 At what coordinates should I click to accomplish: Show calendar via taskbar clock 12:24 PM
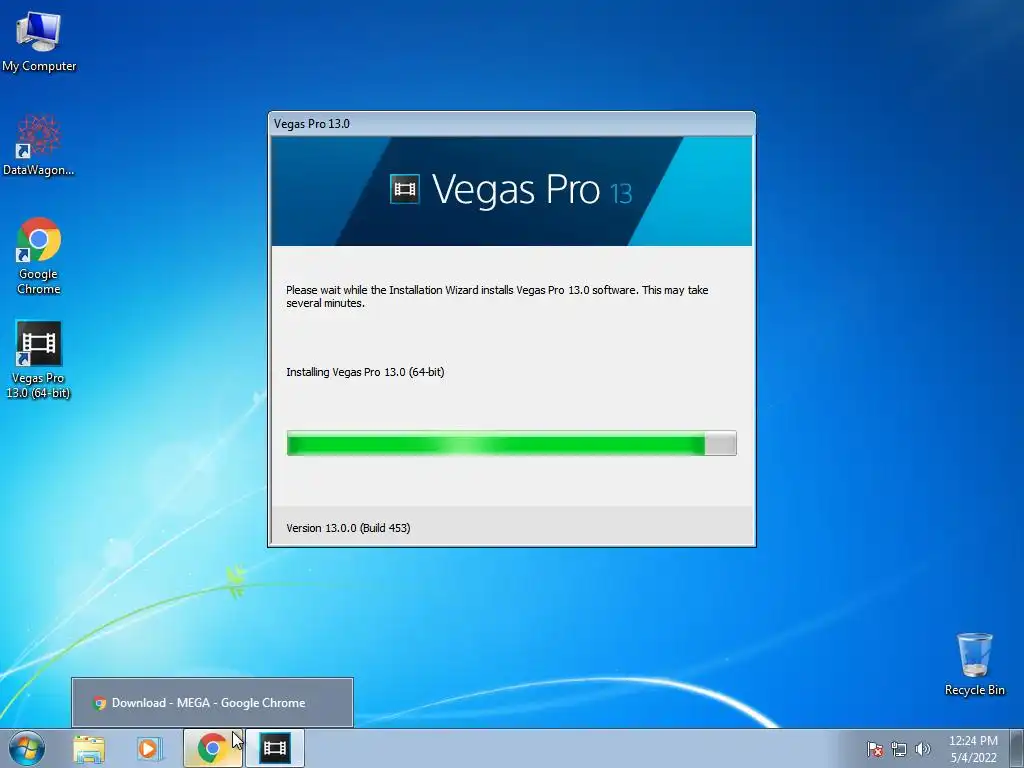973,749
